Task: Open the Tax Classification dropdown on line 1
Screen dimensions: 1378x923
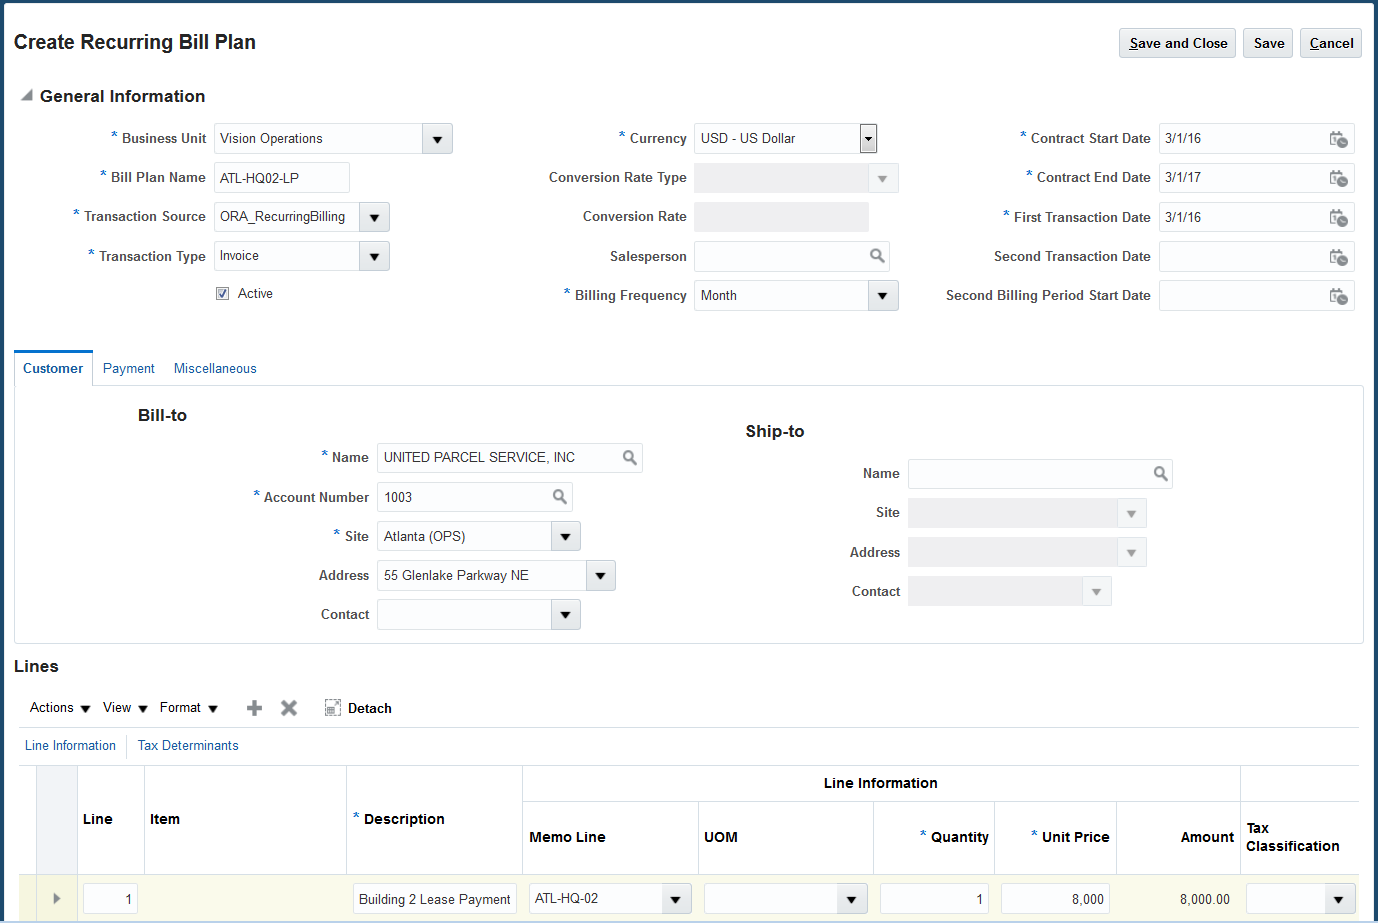Action: tap(1338, 898)
